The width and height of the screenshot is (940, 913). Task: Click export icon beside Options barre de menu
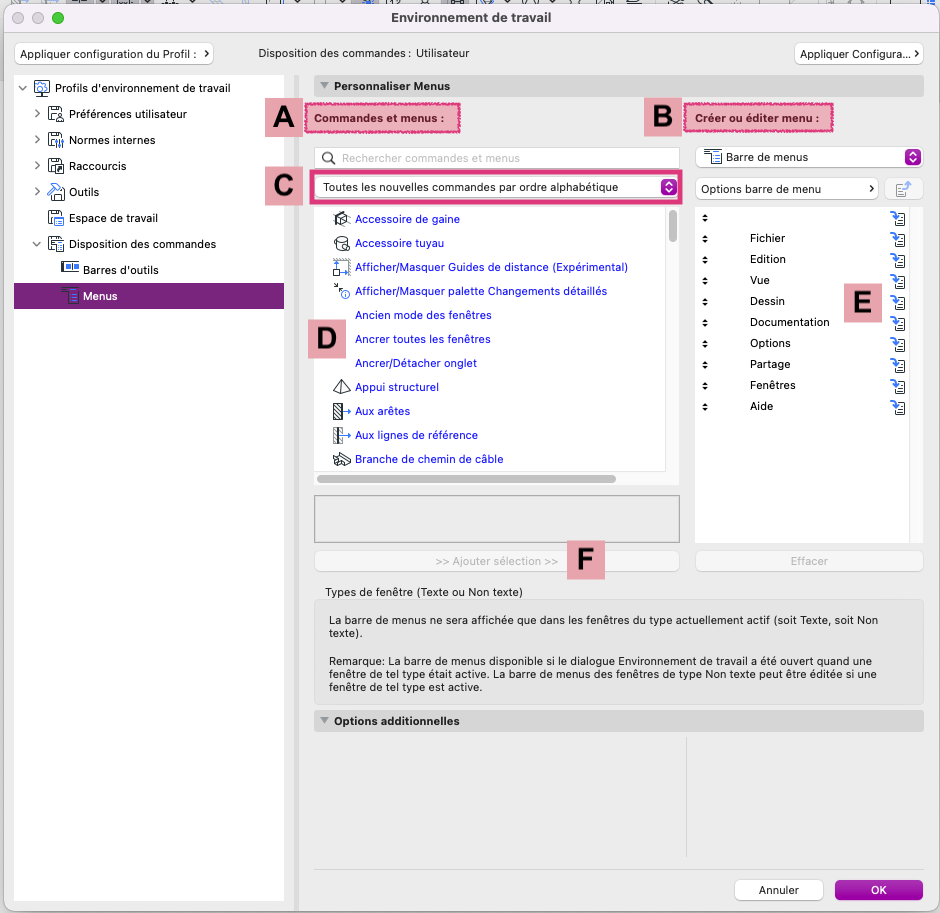(903, 189)
